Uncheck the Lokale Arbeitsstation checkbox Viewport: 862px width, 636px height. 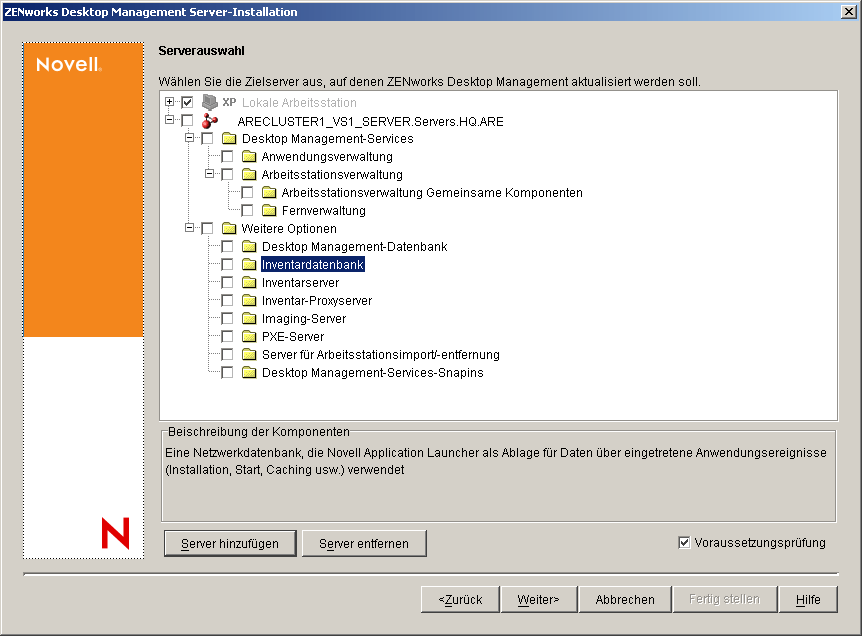pyautogui.click(x=187, y=102)
